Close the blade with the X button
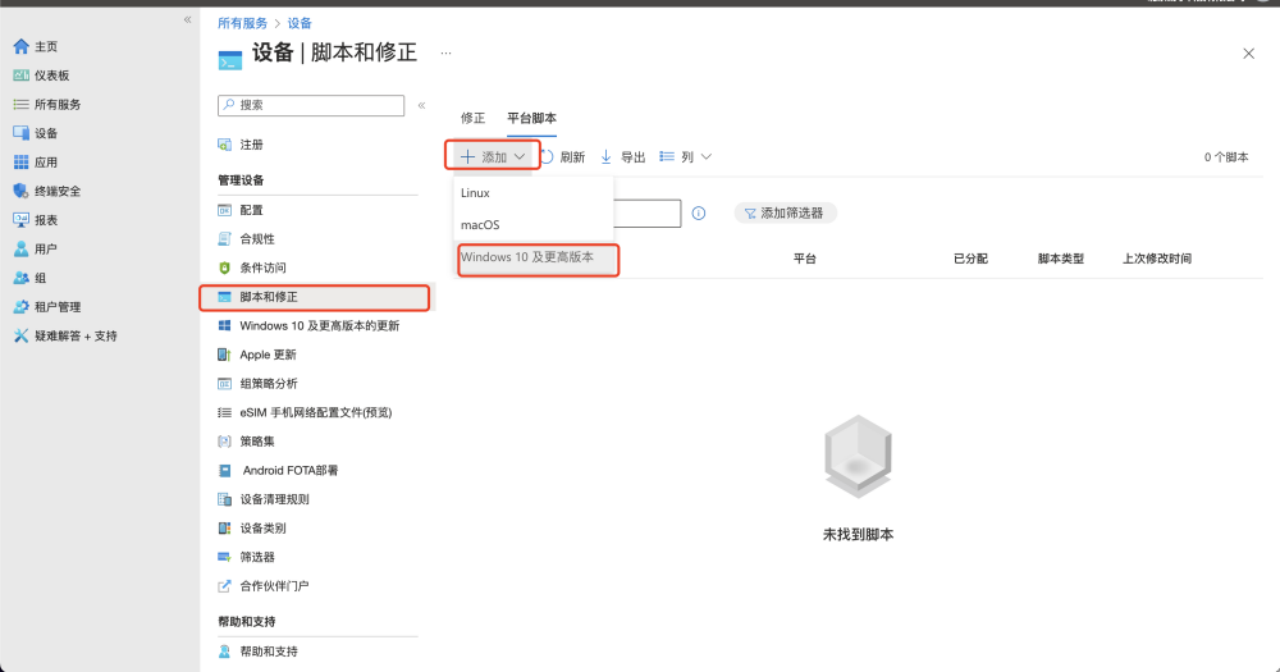 1248,54
